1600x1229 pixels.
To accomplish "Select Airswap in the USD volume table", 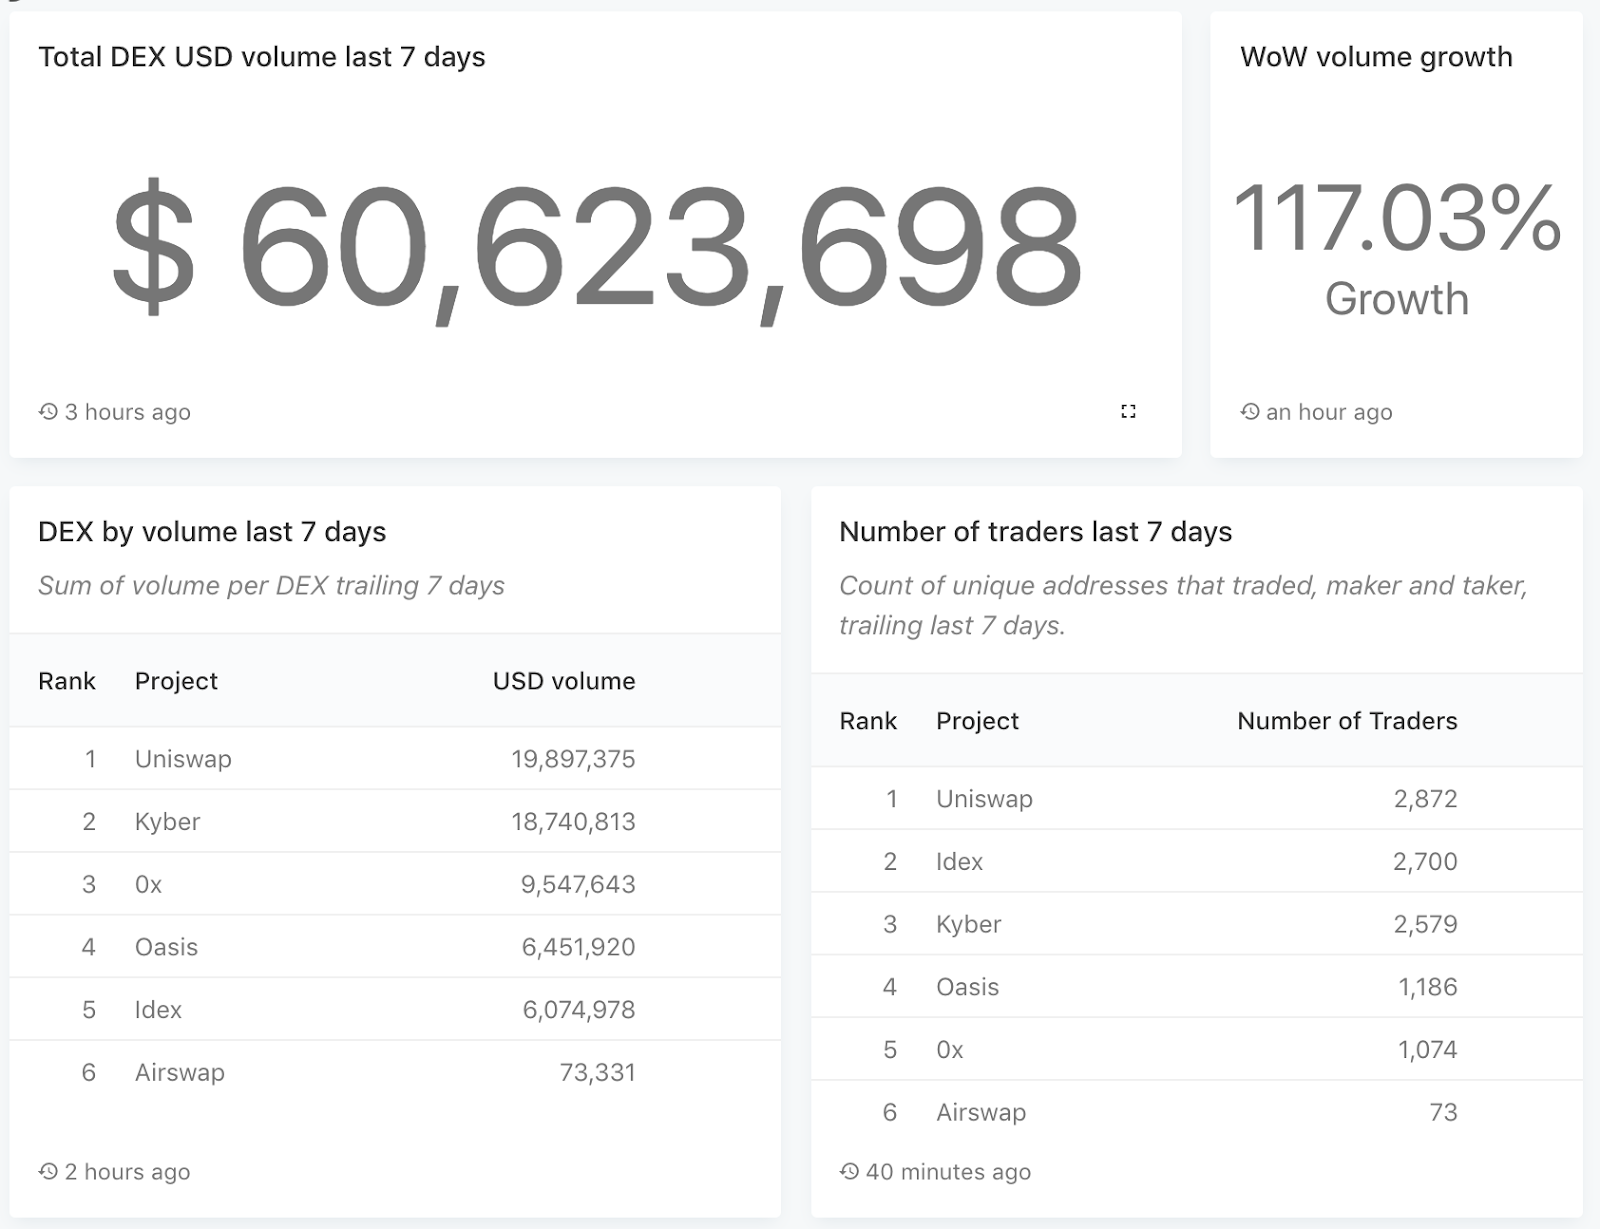I will click(x=180, y=1073).
